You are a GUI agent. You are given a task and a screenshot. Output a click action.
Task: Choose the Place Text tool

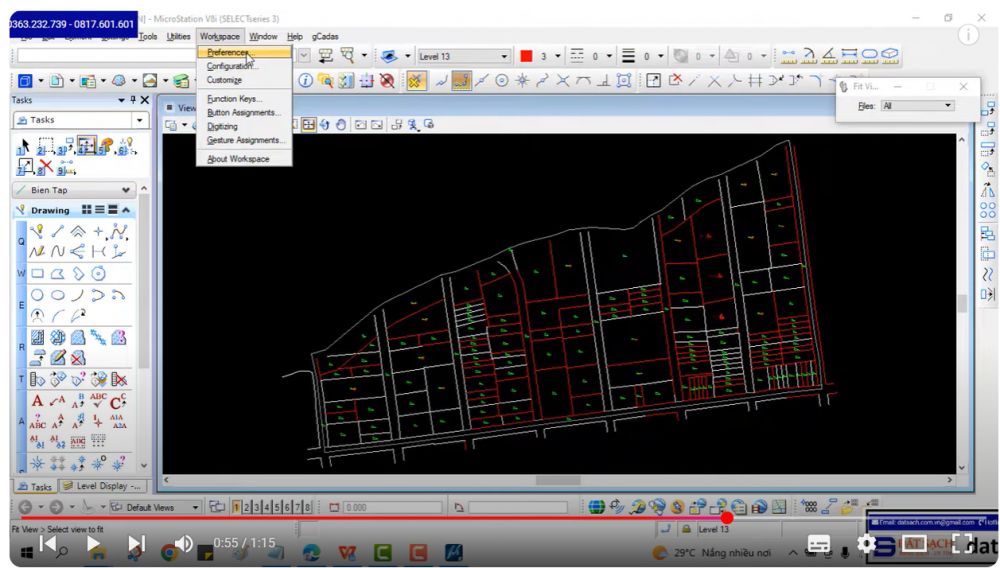click(x=37, y=401)
